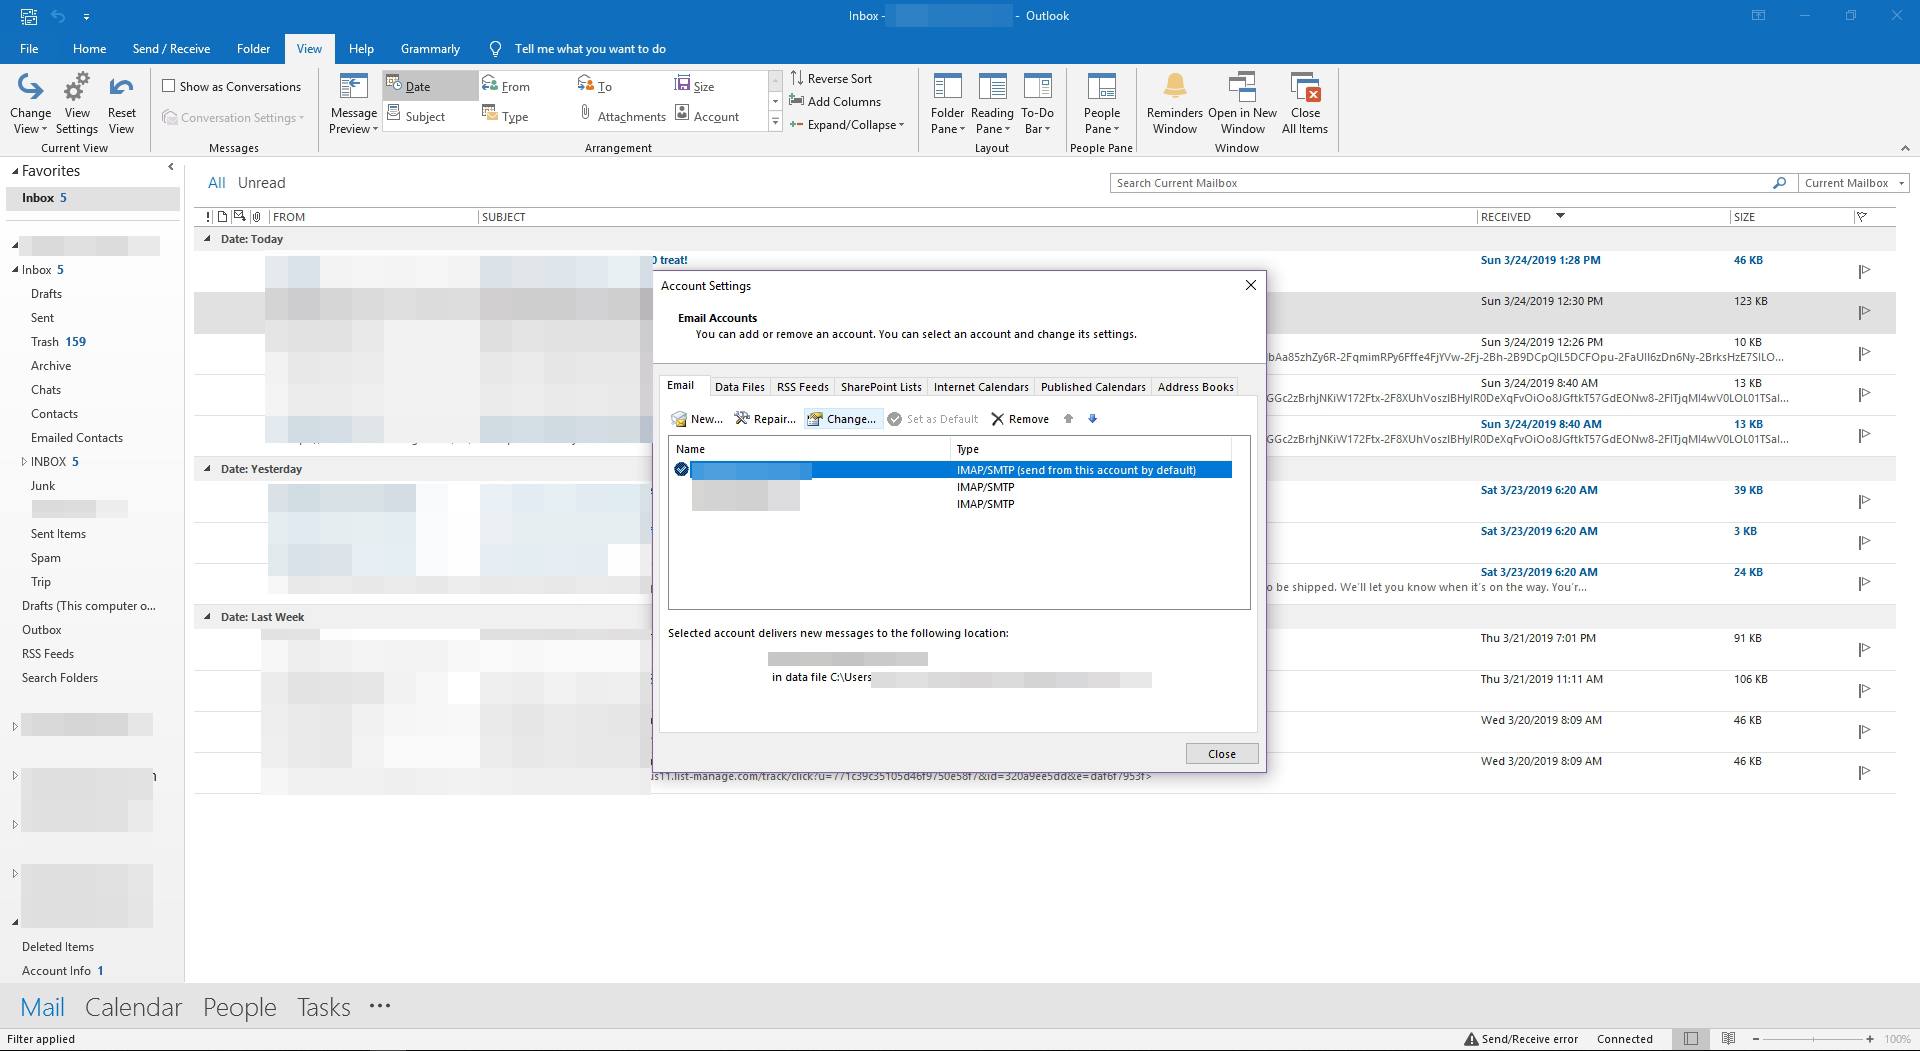Open the People Pane menu
Image resolution: width=1920 pixels, height=1051 pixels.
pos(1101,104)
